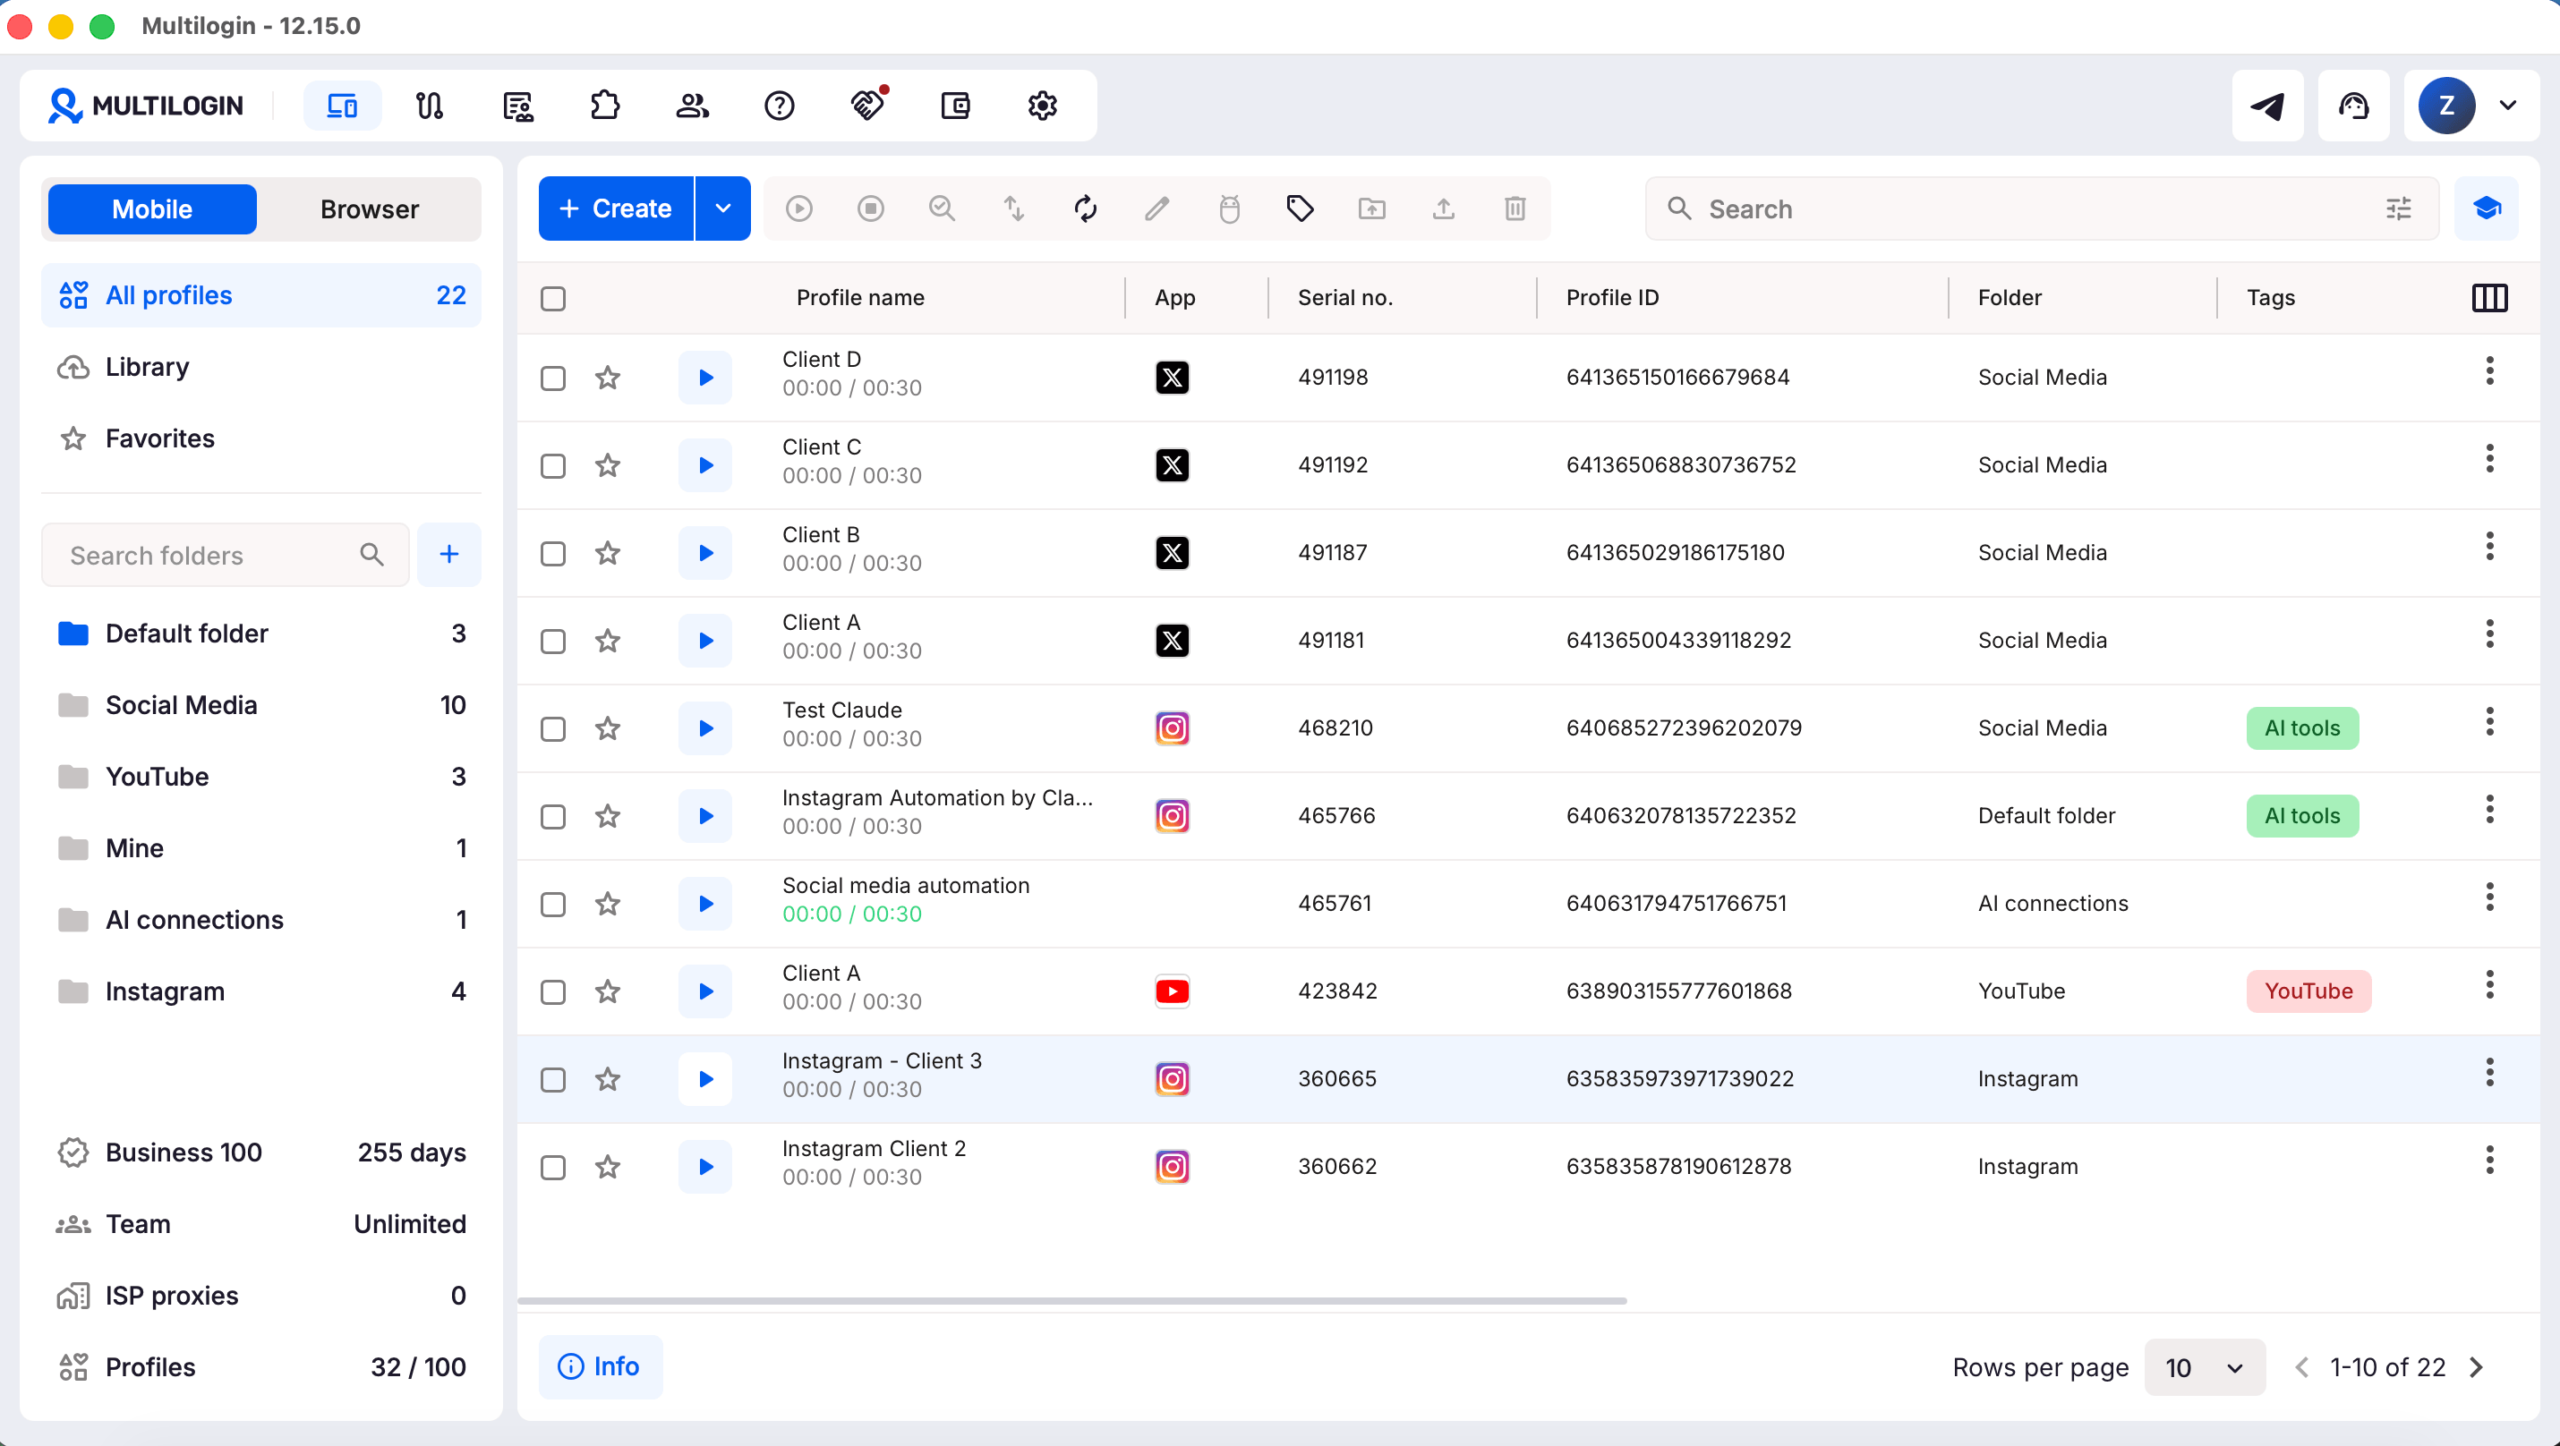Click the pencil edit toolbar icon
2560x1446 pixels.
point(1157,208)
